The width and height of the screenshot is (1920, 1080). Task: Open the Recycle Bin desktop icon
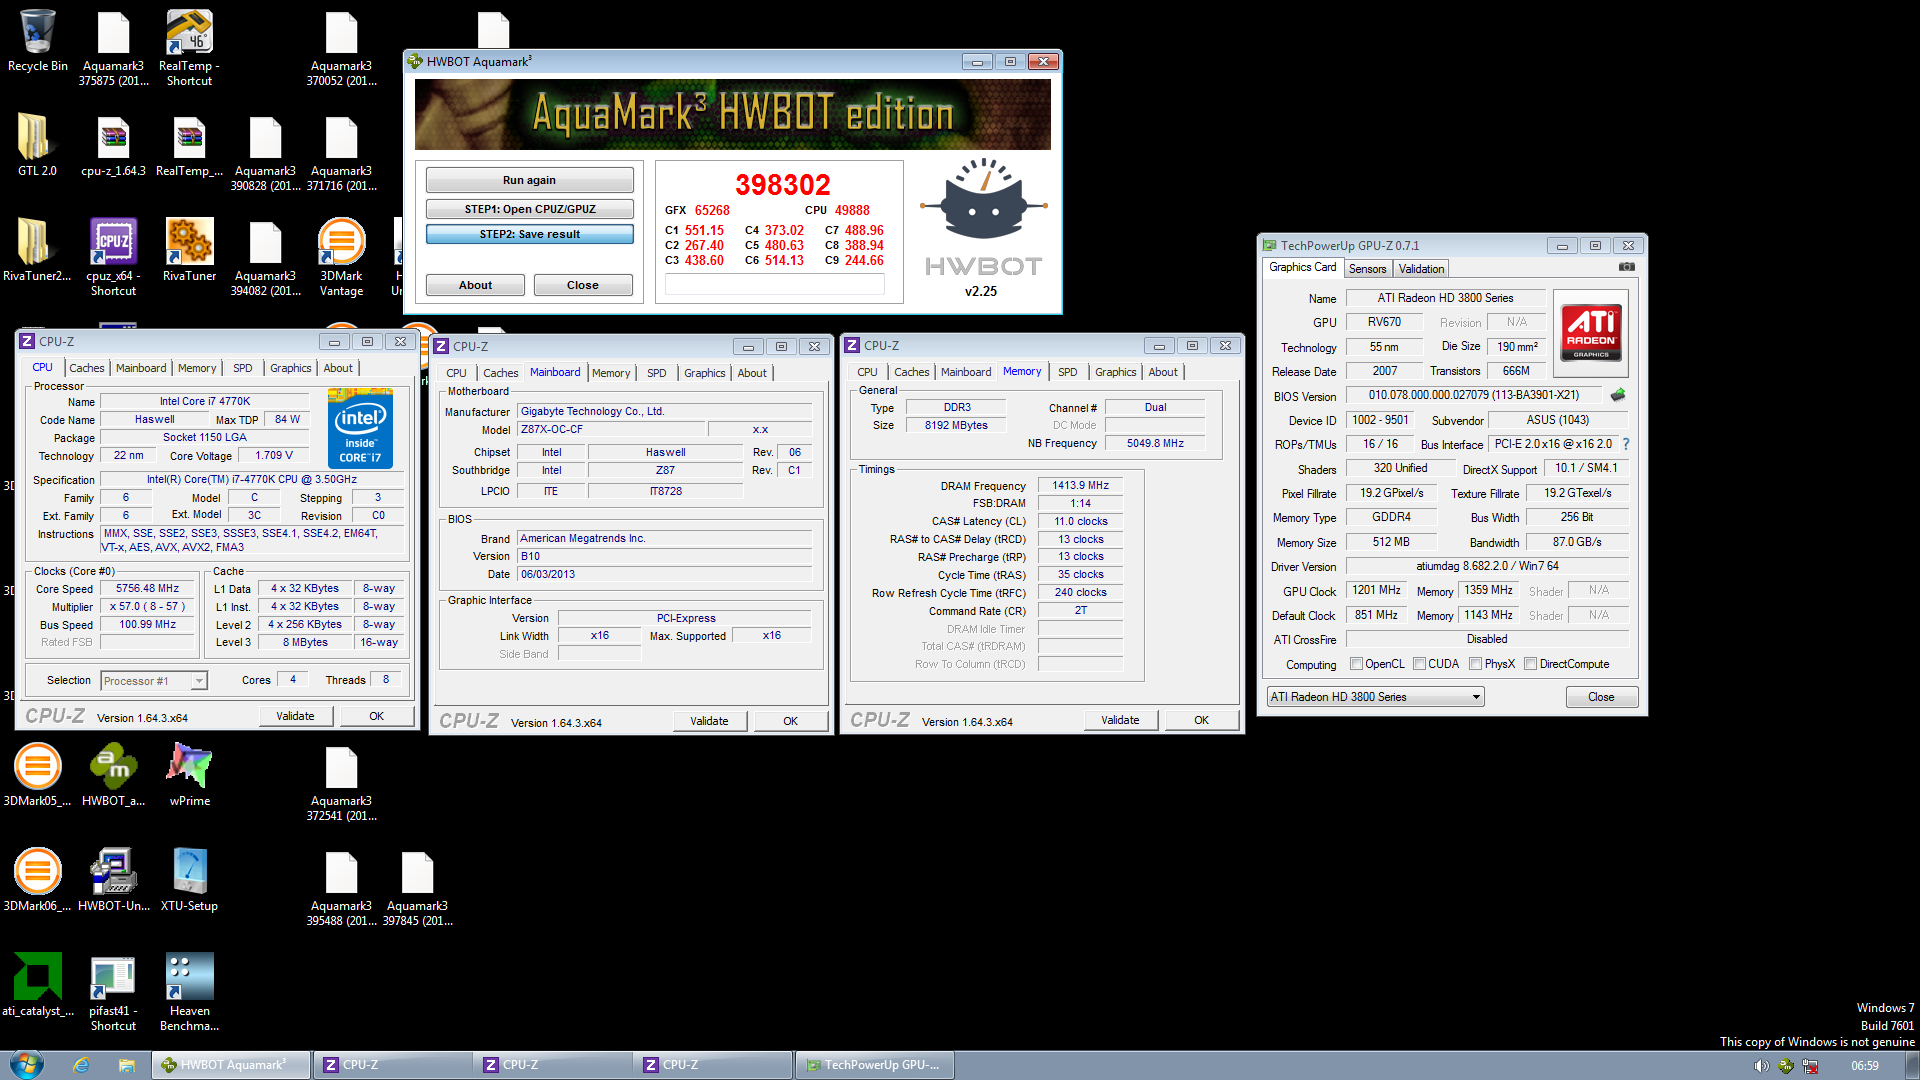[x=37, y=40]
